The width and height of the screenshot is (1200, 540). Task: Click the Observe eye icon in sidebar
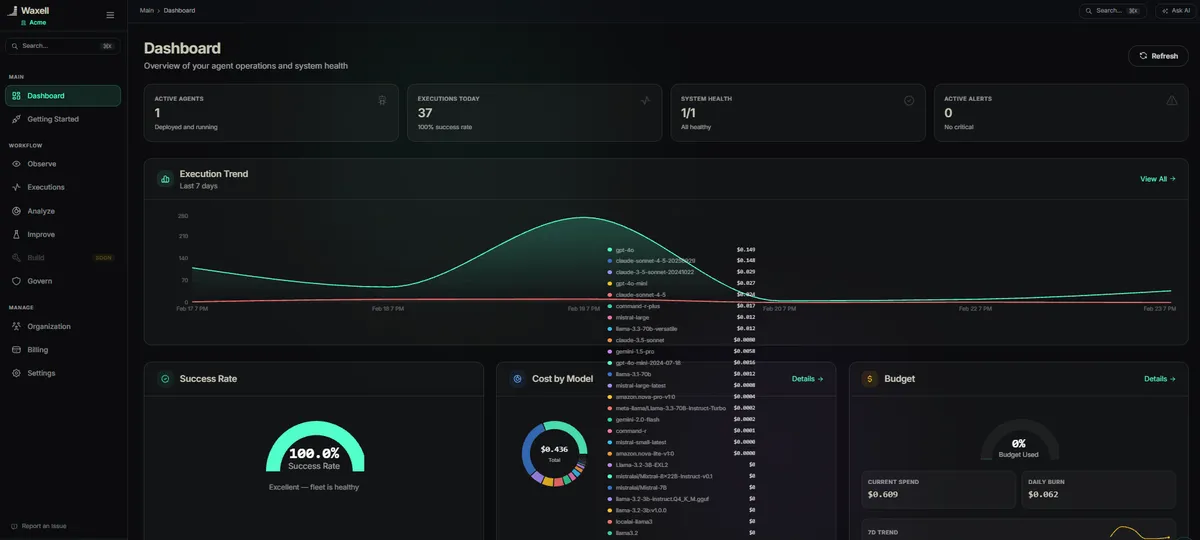pos(16,164)
